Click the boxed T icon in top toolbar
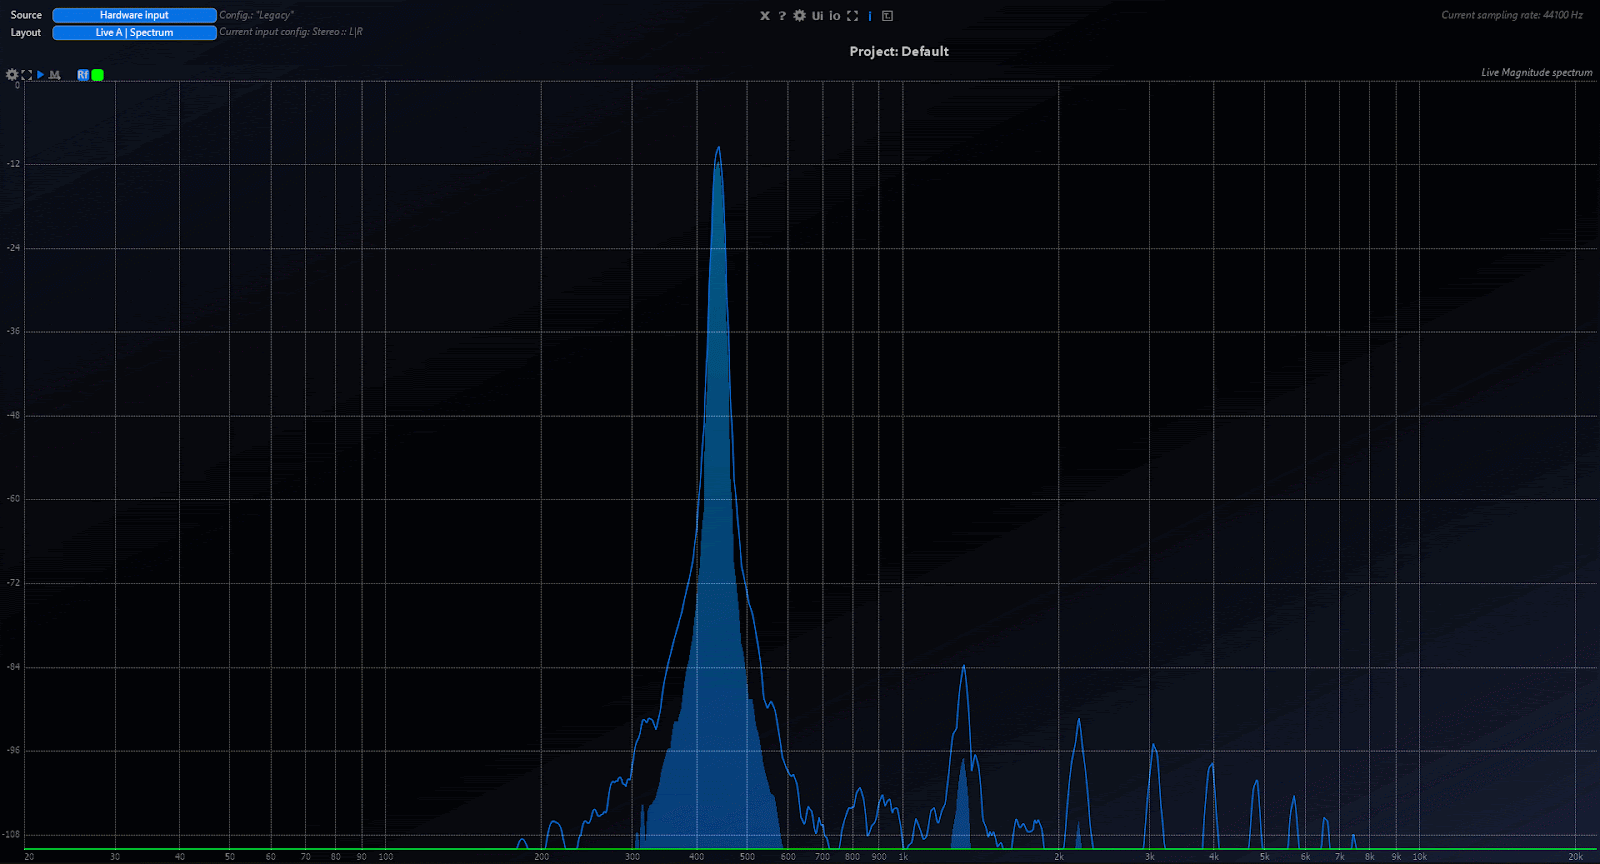 pos(887,16)
